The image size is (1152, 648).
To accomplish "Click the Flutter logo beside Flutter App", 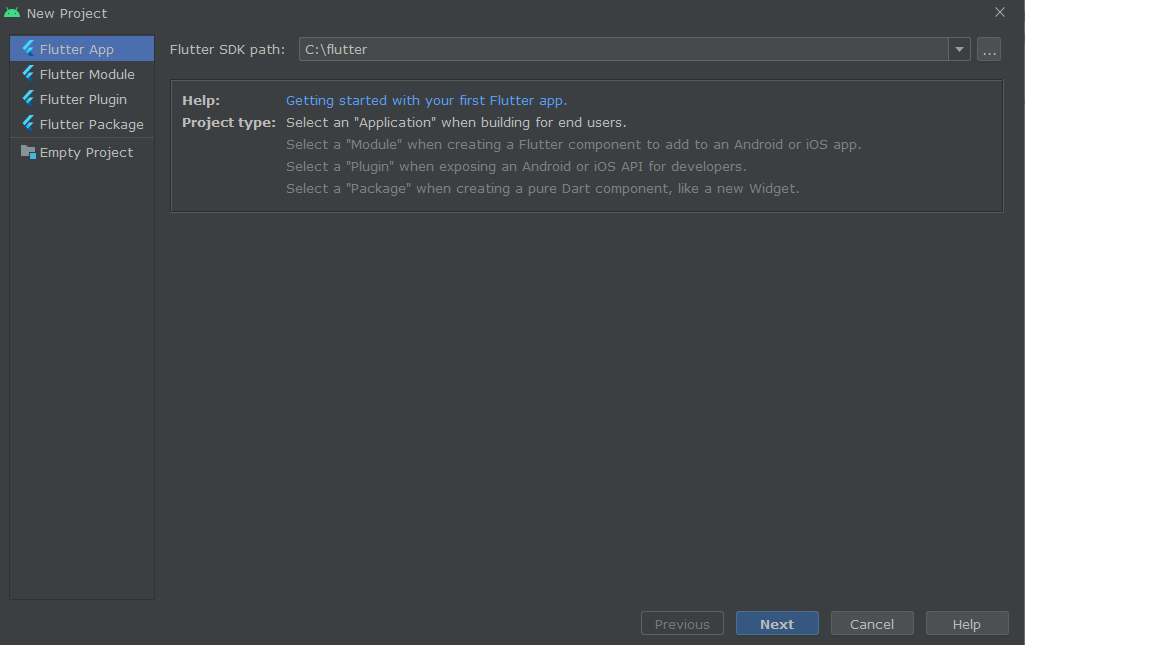I will (x=28, y=48).
